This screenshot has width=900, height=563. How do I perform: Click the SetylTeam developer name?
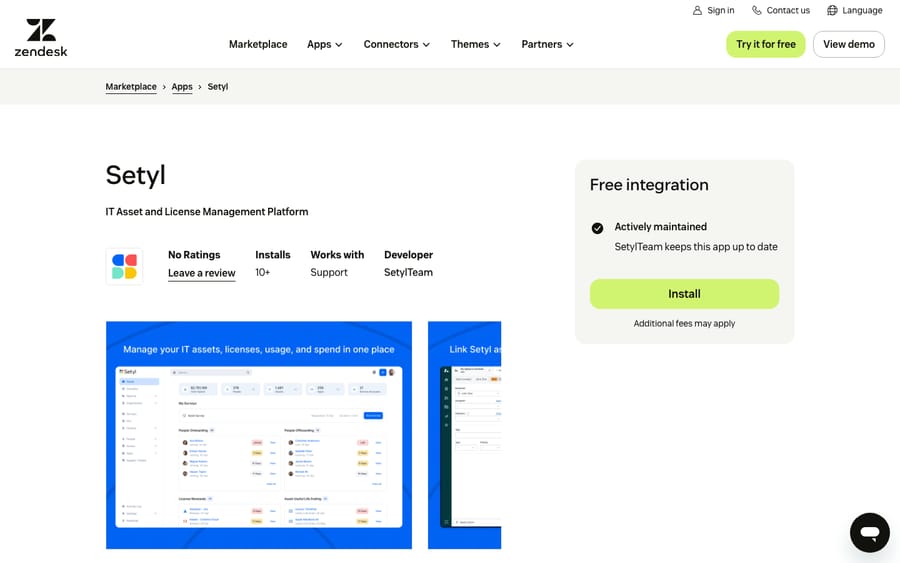click(x=408, y=273)
